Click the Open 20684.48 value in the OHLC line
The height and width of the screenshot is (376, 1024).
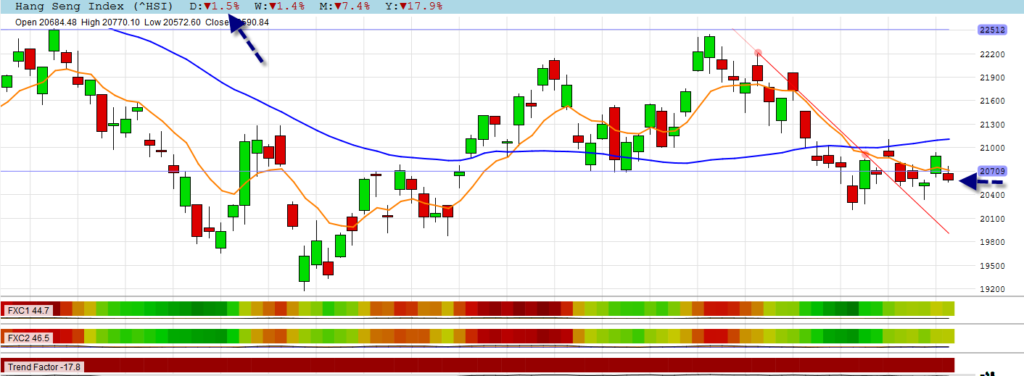(x=46, y=22)
